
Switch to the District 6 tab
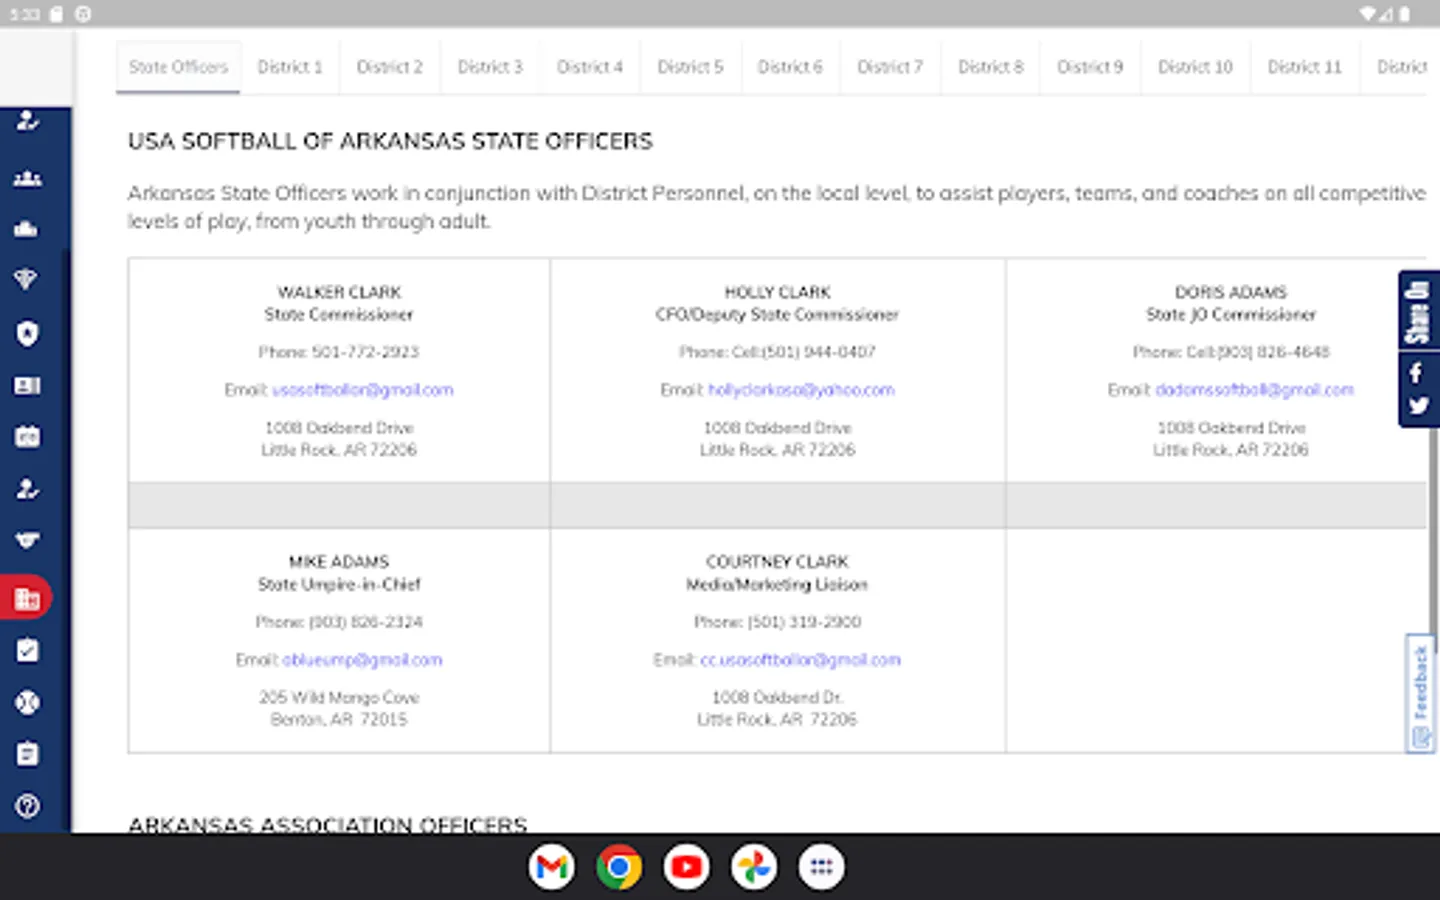point(790,67)
